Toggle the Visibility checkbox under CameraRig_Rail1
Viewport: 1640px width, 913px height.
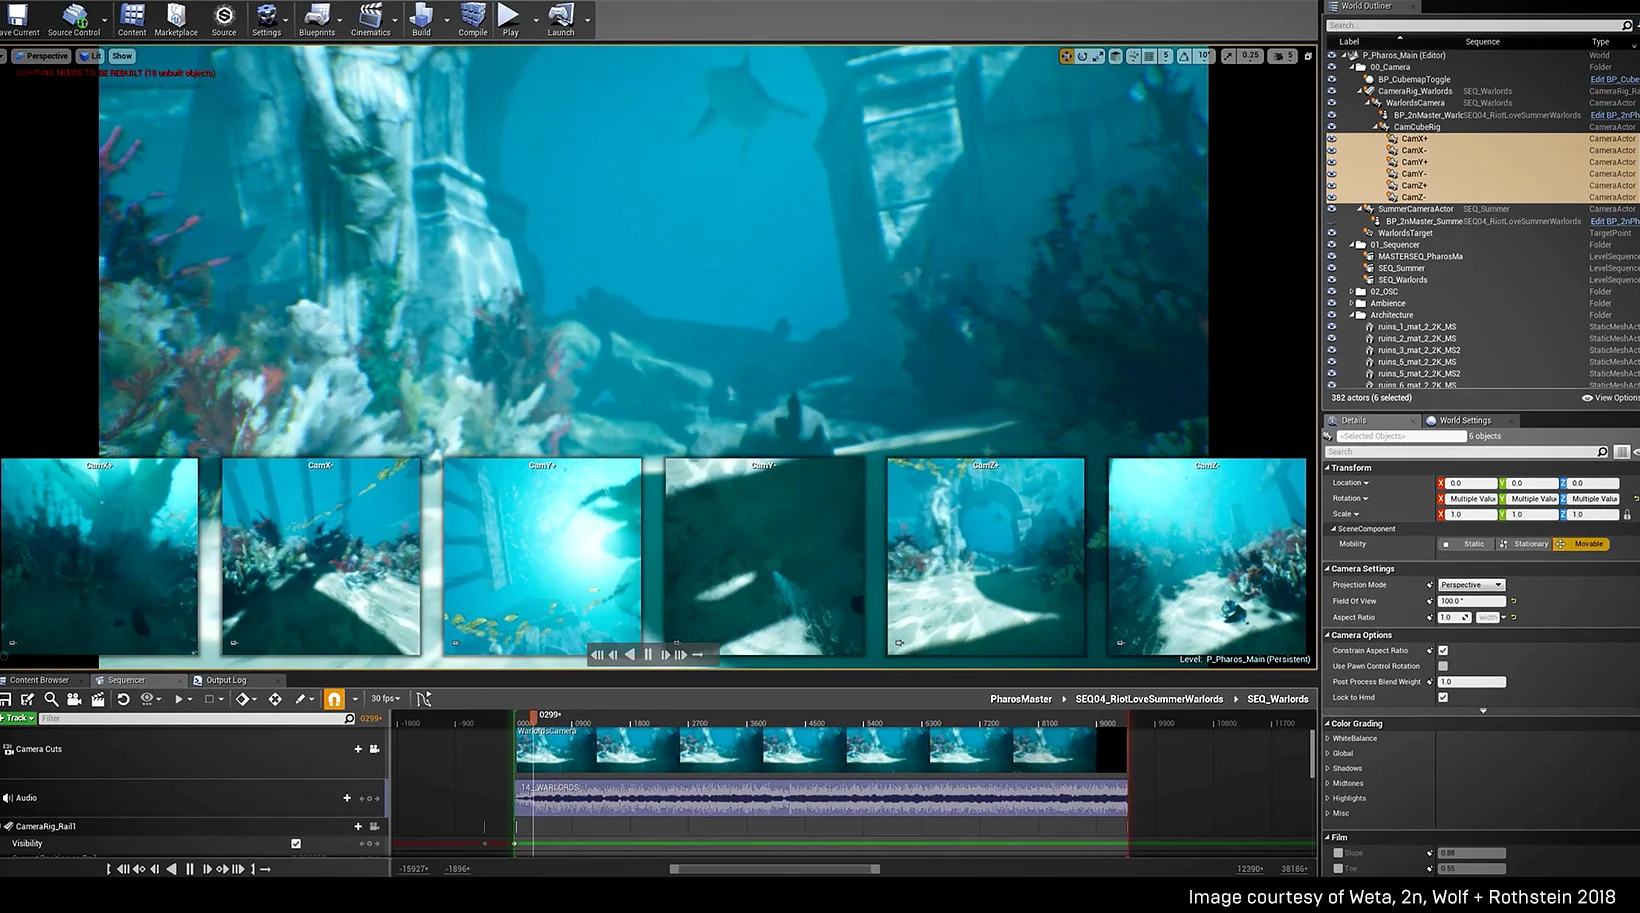(295, 843)
